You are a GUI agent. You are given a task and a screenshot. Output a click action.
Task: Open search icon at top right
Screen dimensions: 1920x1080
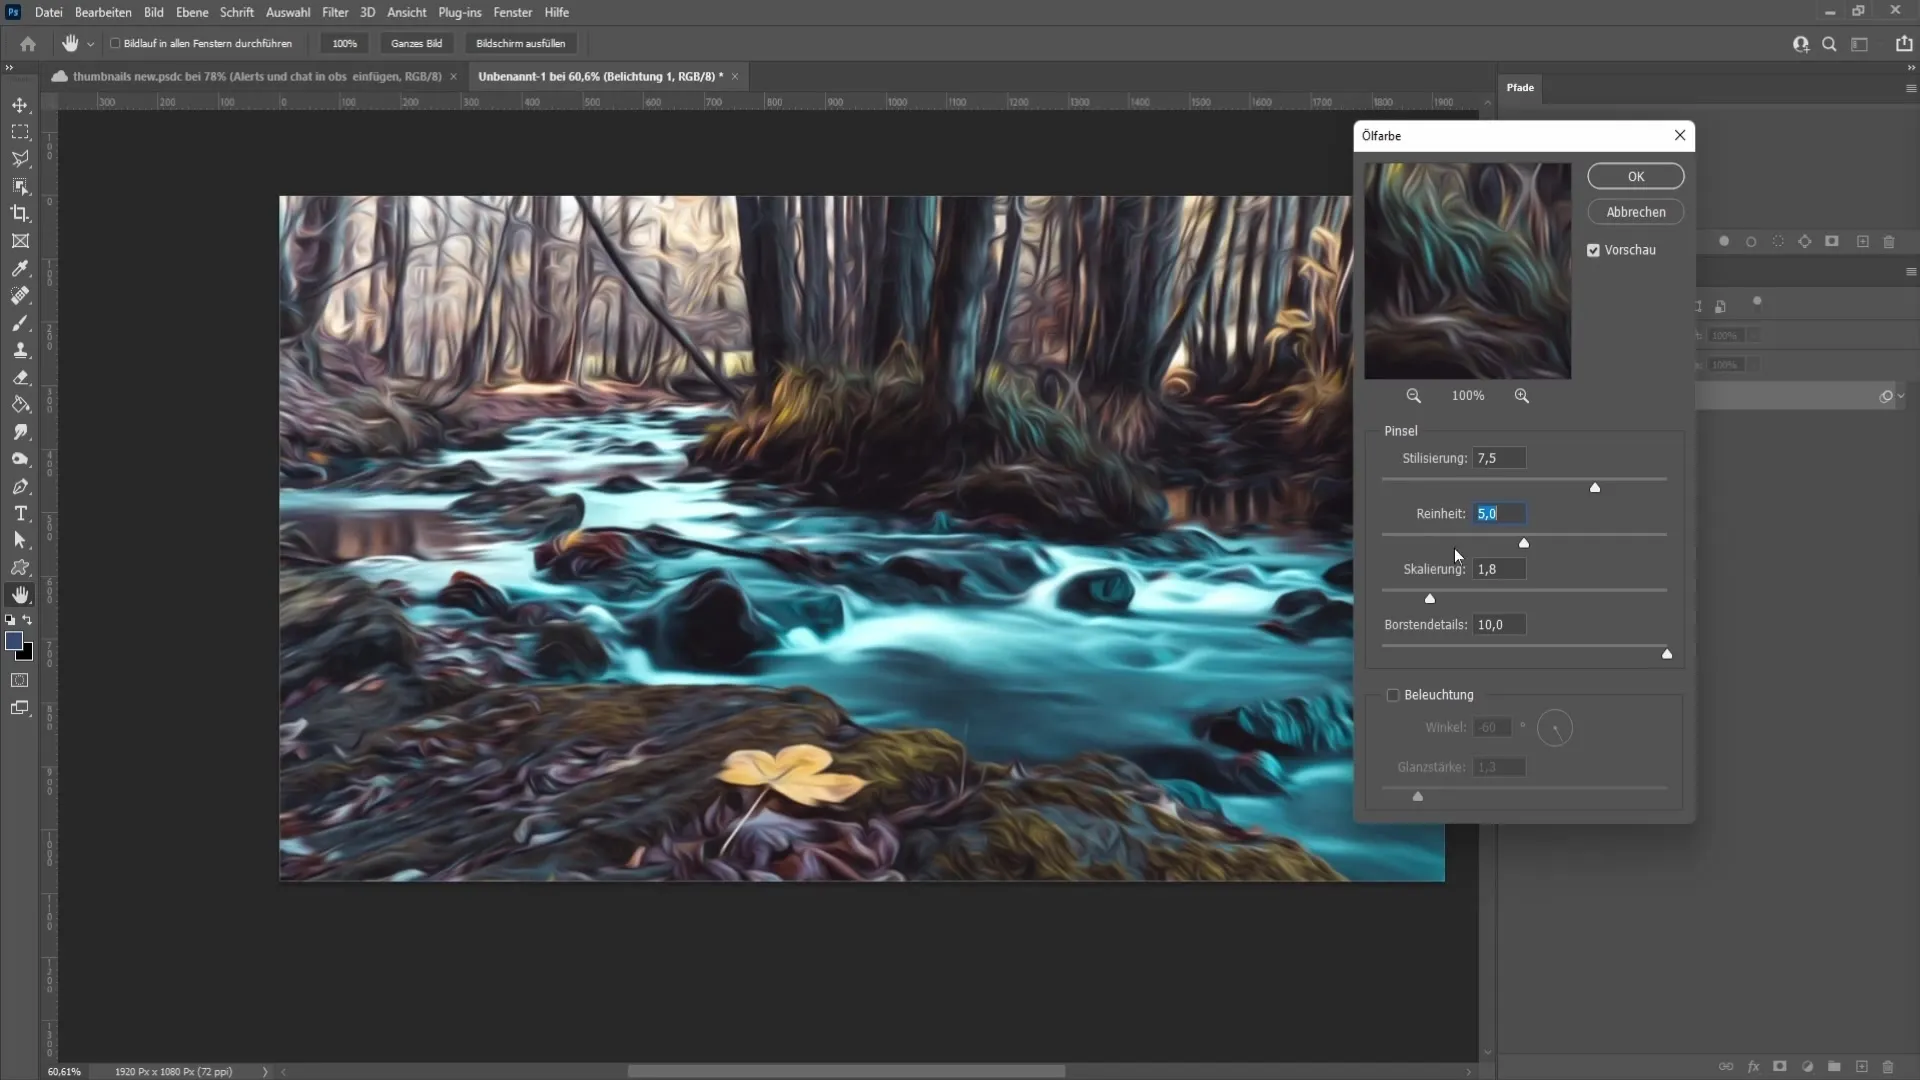(1829, 44)
